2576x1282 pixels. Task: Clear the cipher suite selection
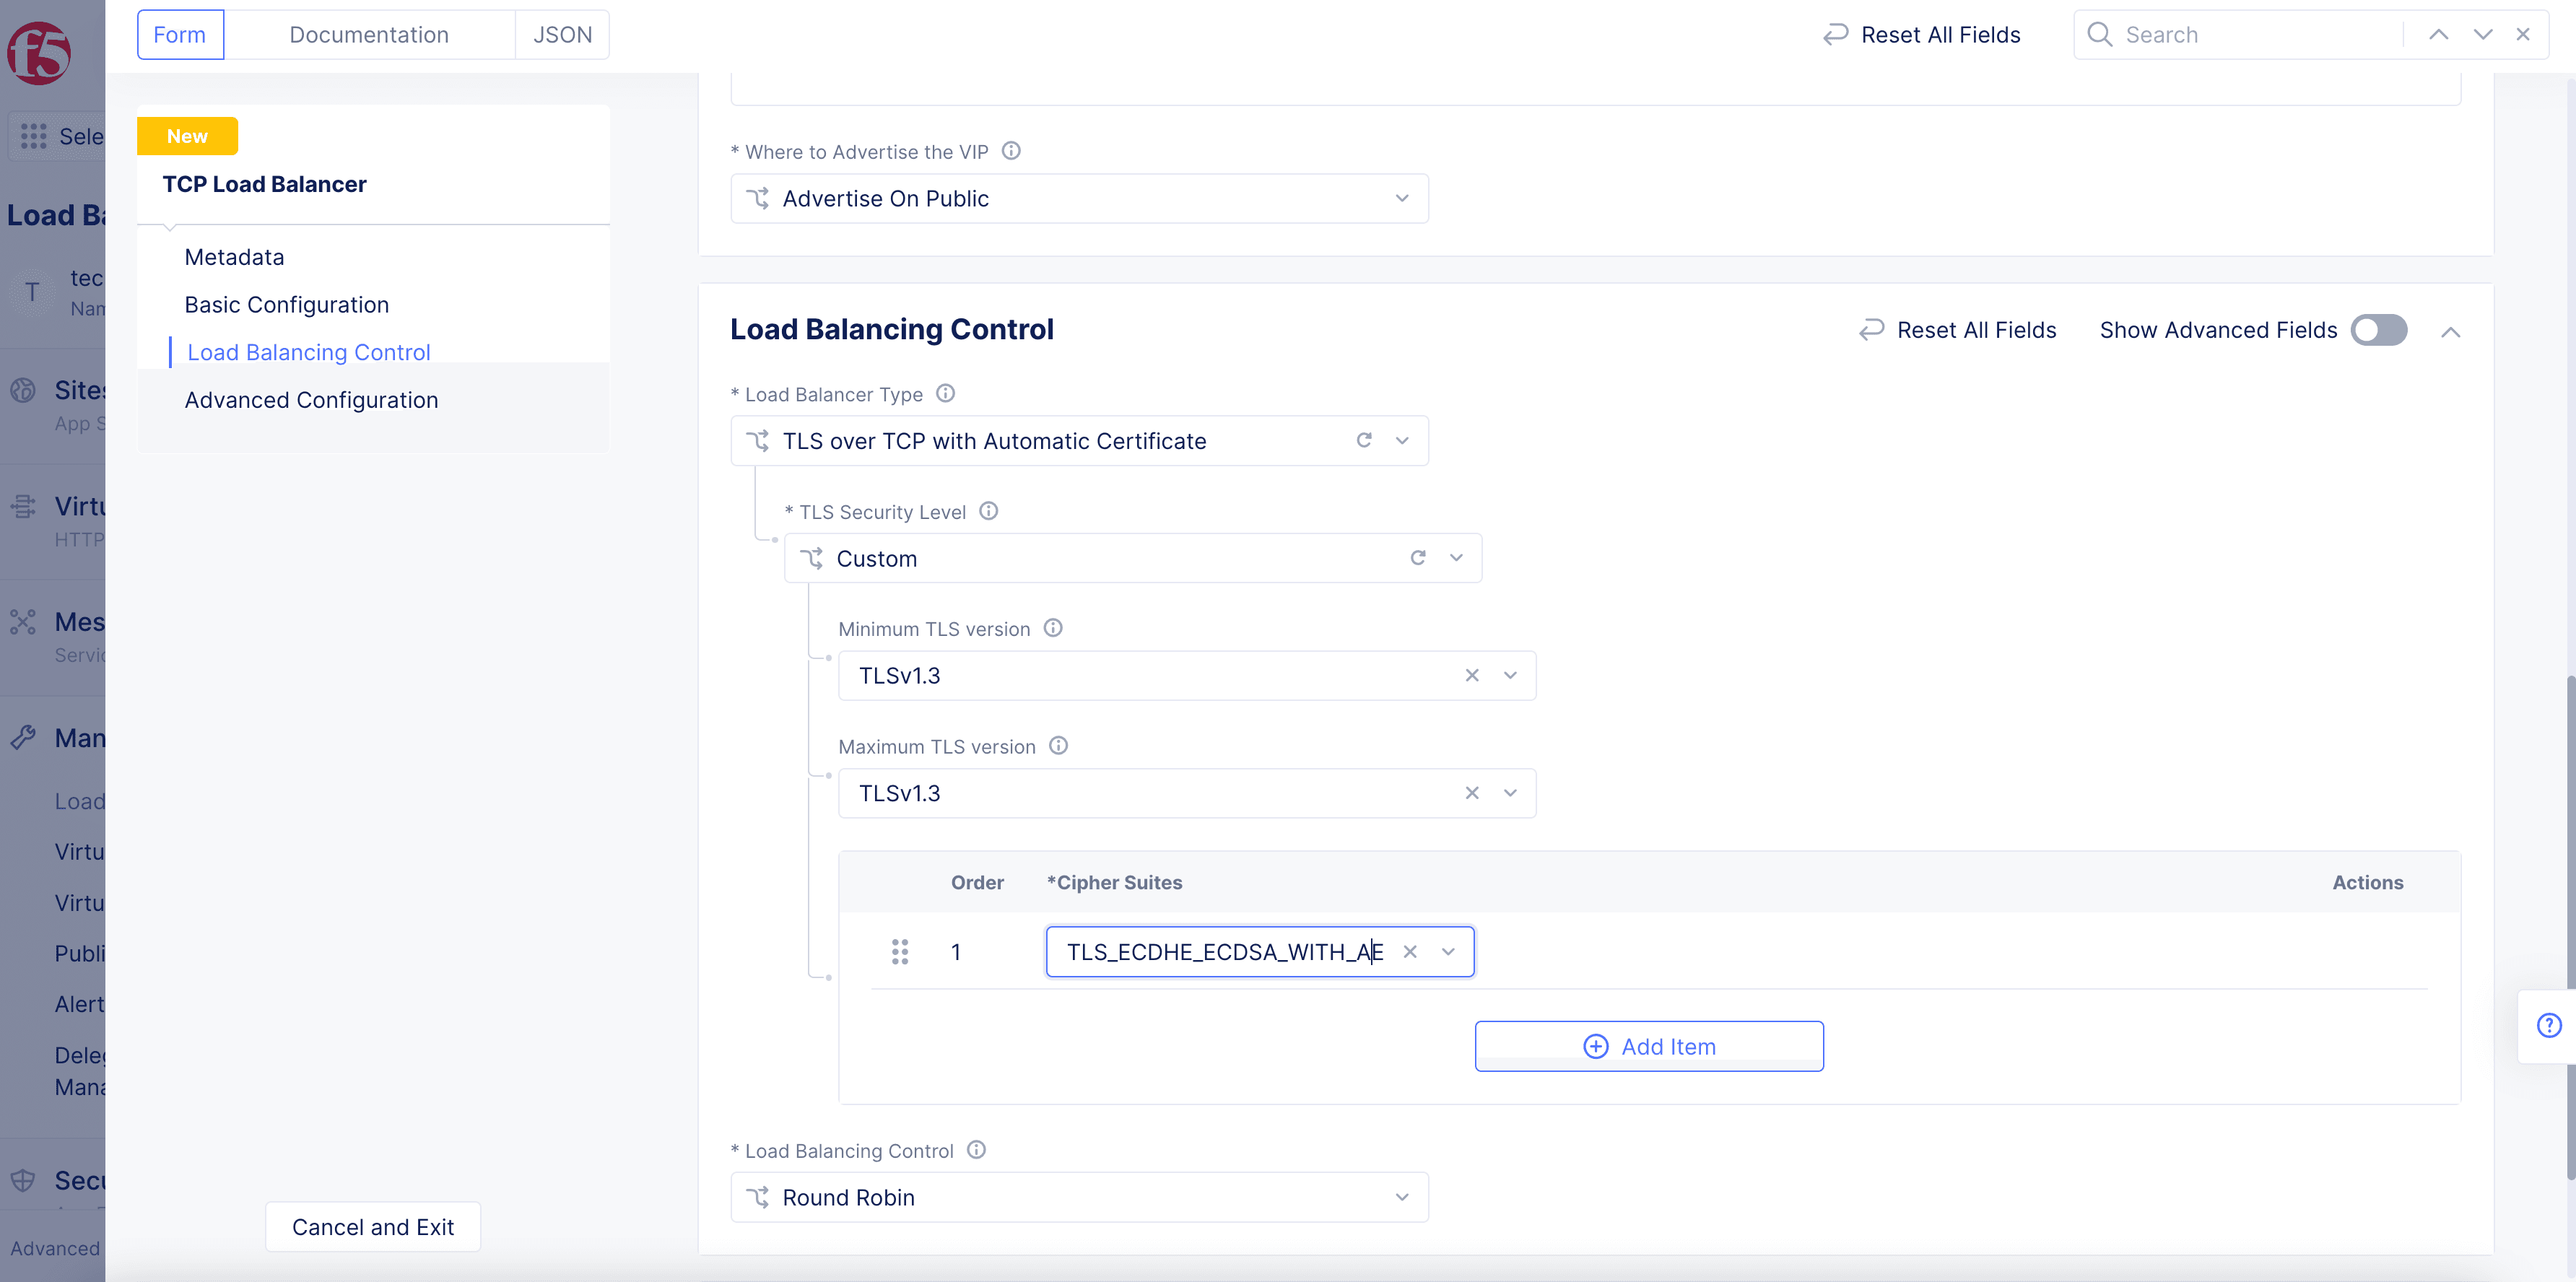tap(1409, 952)
